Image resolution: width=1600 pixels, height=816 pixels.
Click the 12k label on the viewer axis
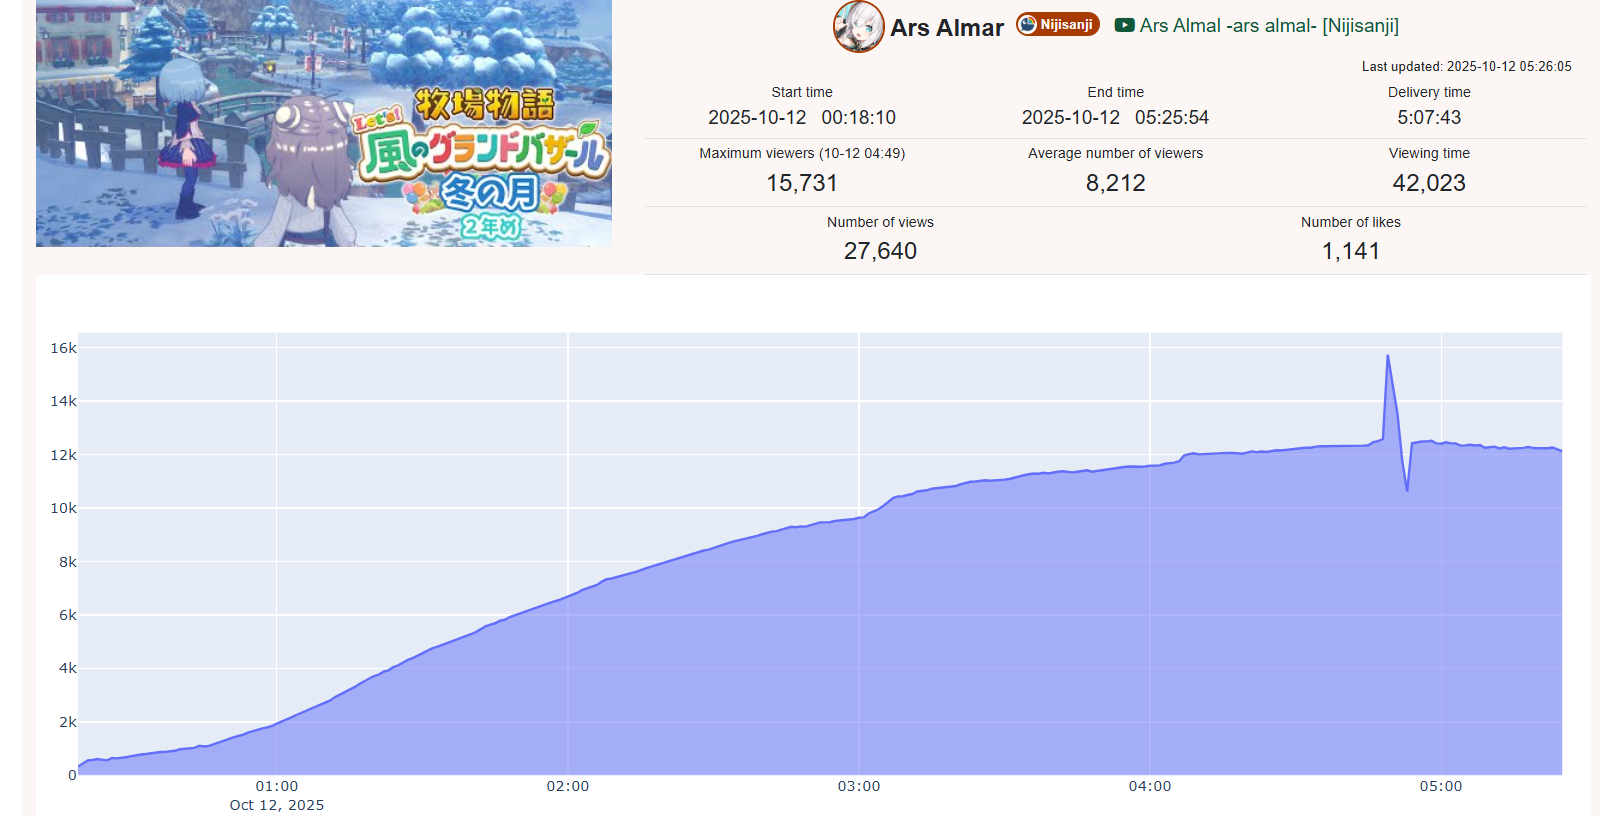click(x=64, y=455)
